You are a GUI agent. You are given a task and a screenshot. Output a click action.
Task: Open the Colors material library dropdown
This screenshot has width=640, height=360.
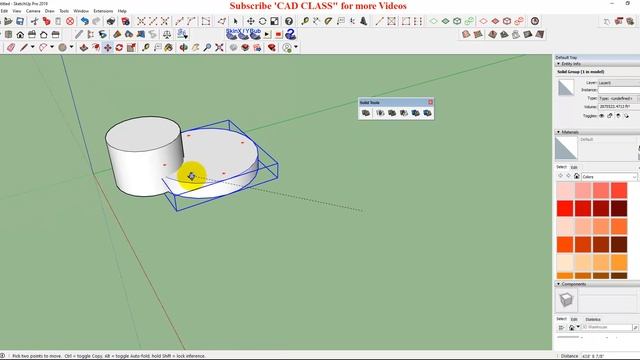pos(609,177)
